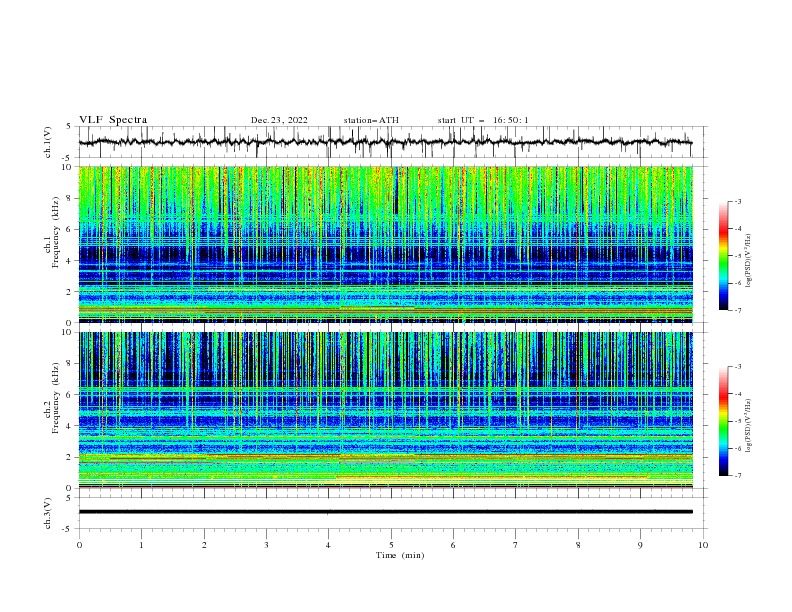Click time axis tick label "10" at bottom right
The width and height of the screenshot is (792, 612).
click(703, 545)
